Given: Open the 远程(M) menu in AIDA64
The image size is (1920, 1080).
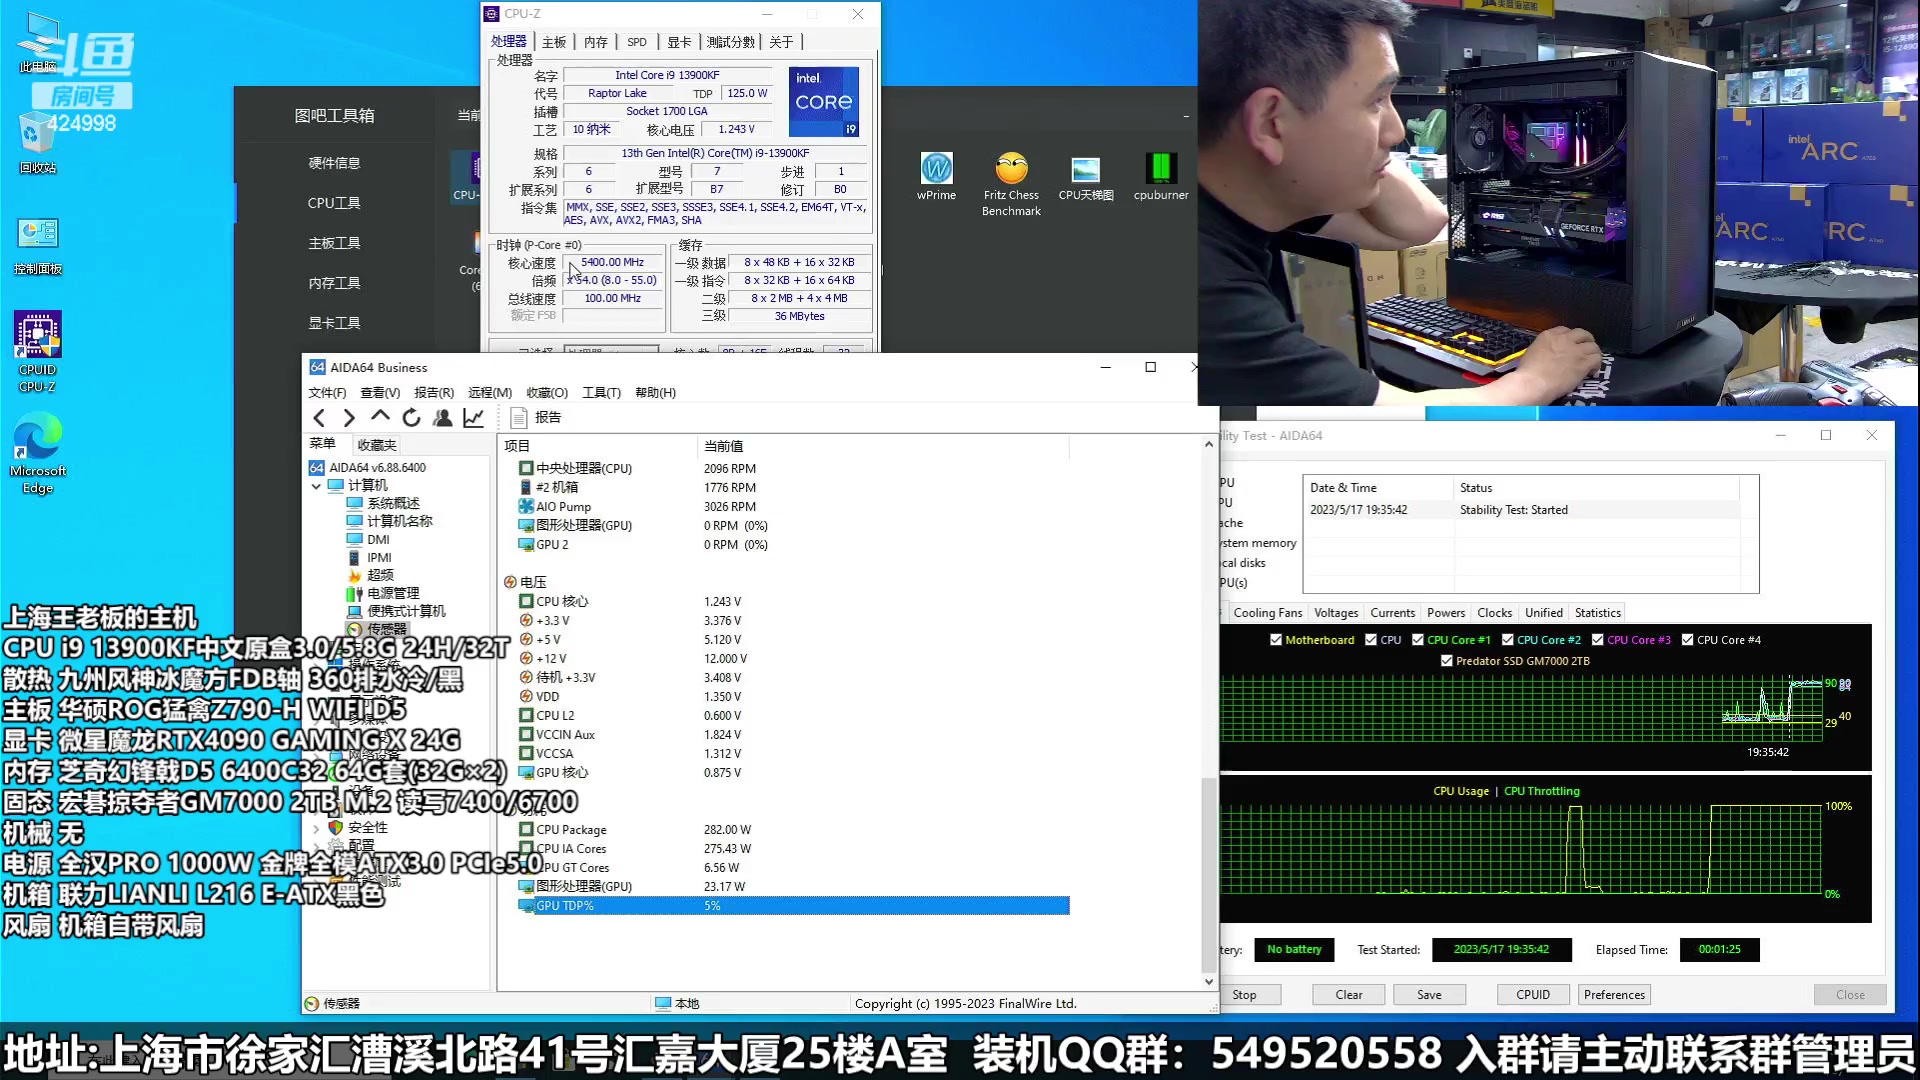Looking at the screenshot, I should point(490,392).
